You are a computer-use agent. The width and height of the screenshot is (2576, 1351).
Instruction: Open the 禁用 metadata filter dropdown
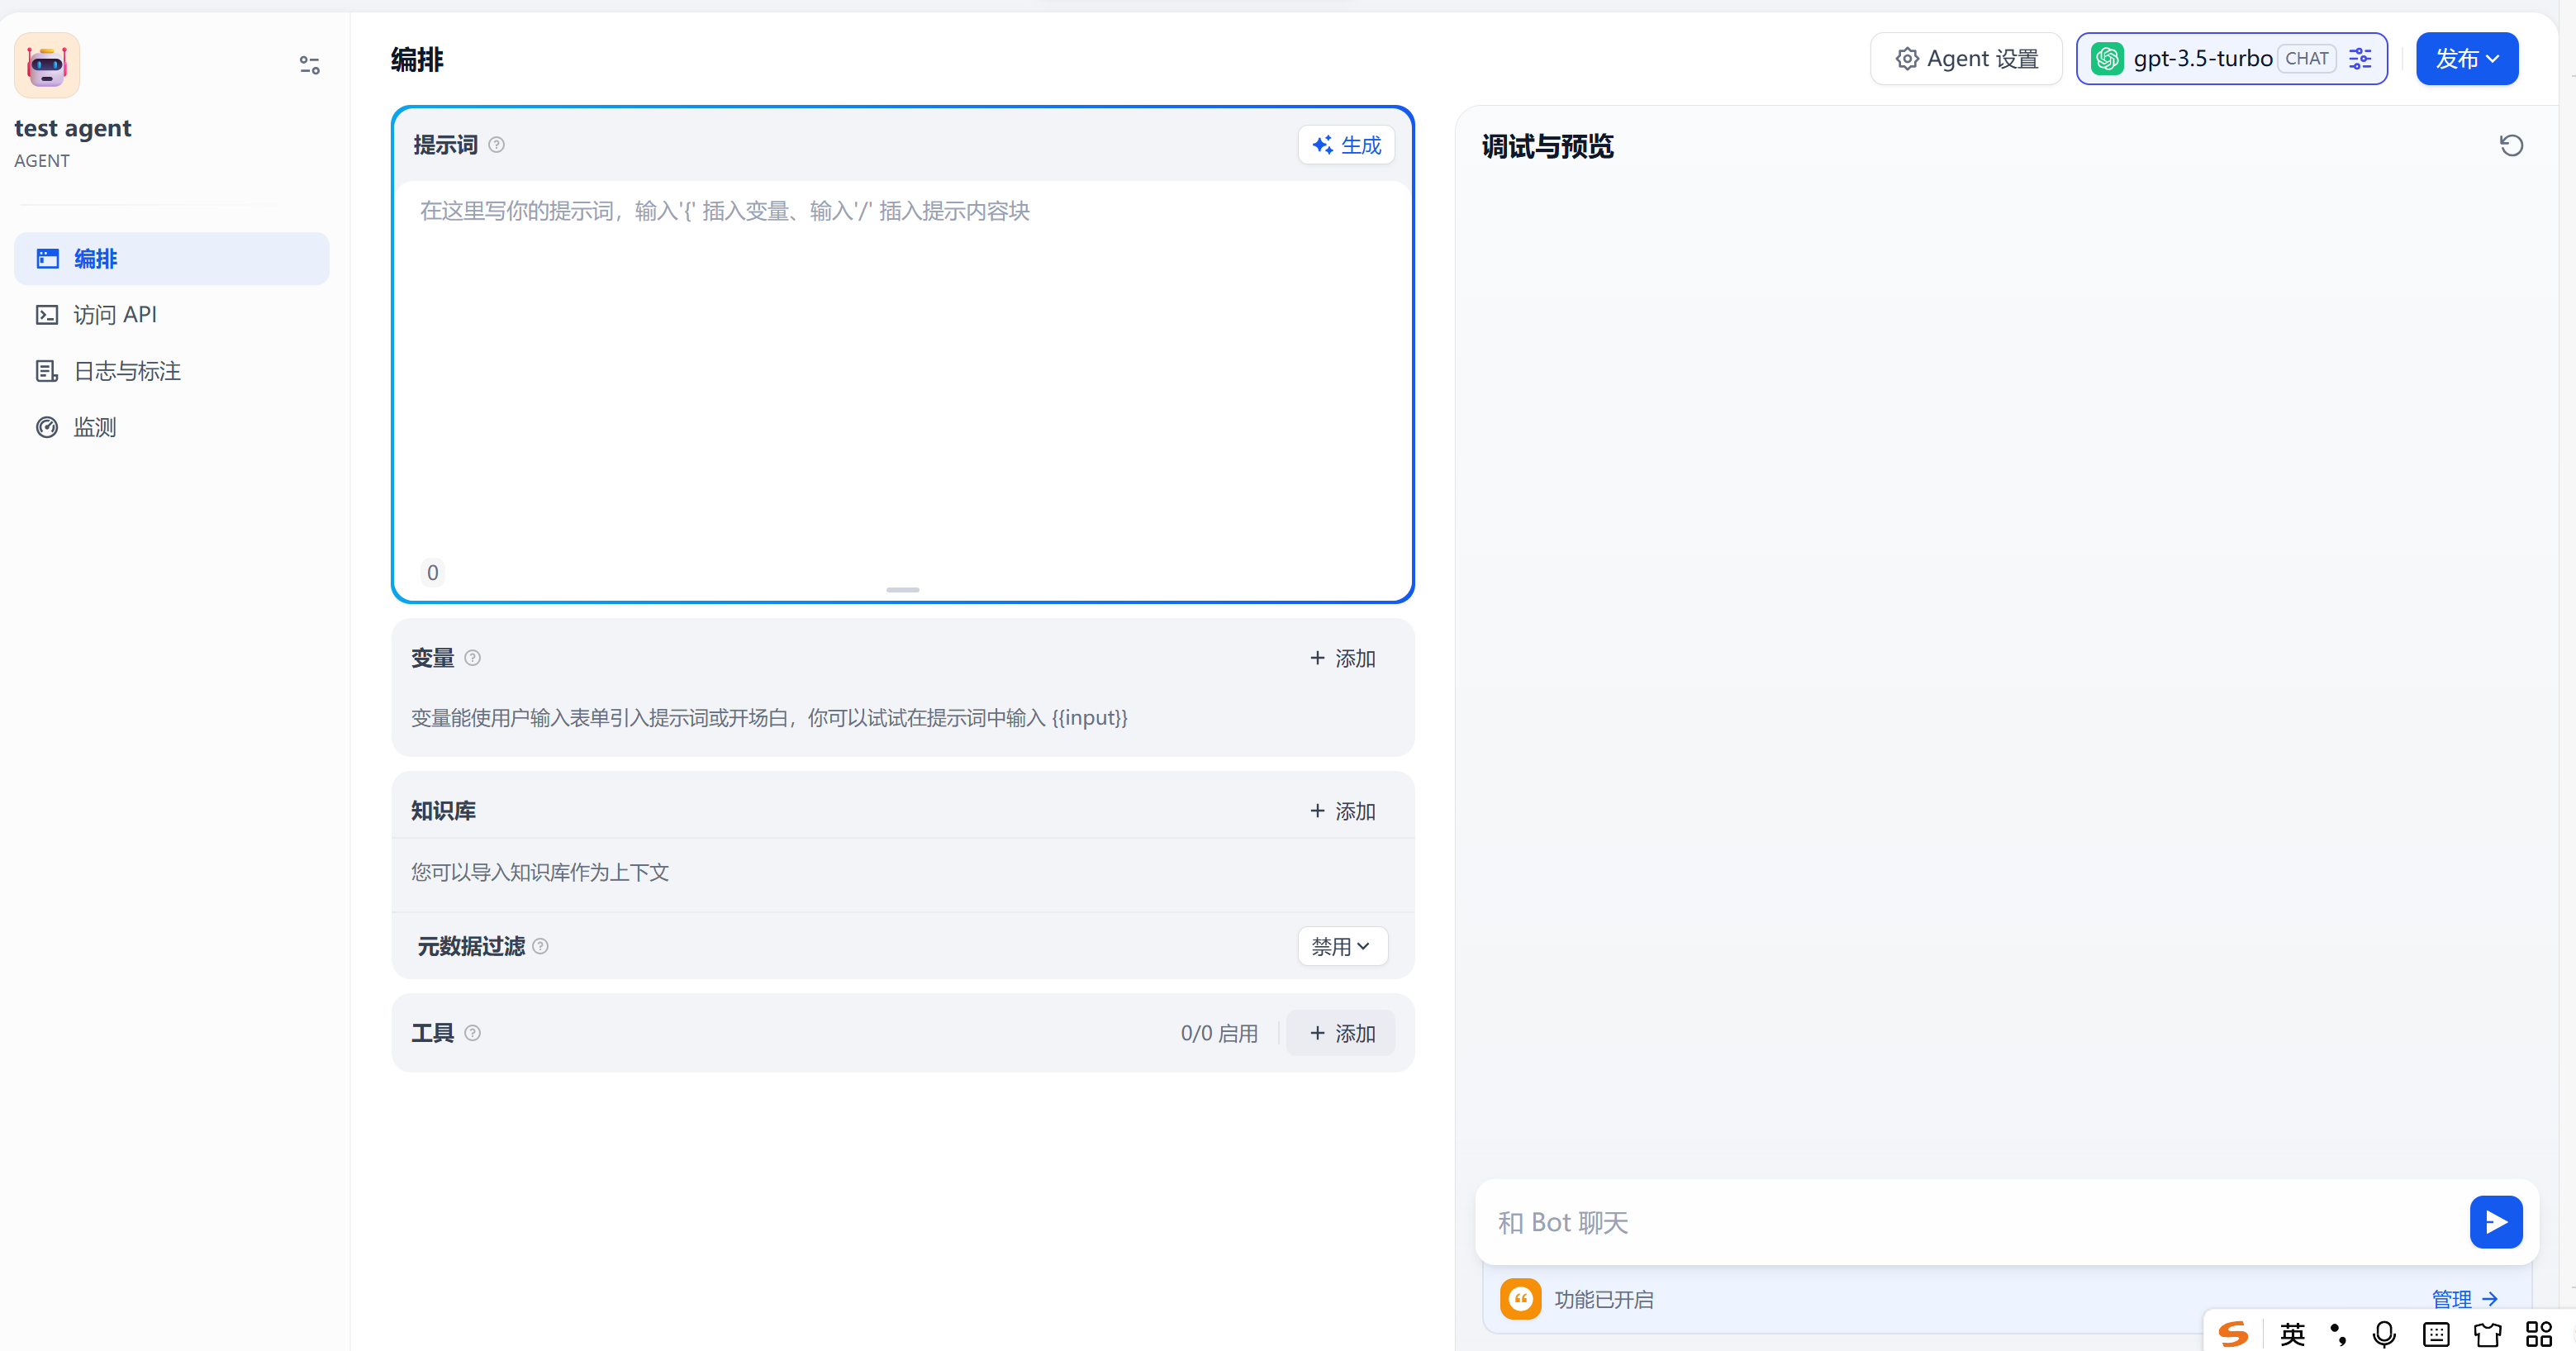[1342, 946]
